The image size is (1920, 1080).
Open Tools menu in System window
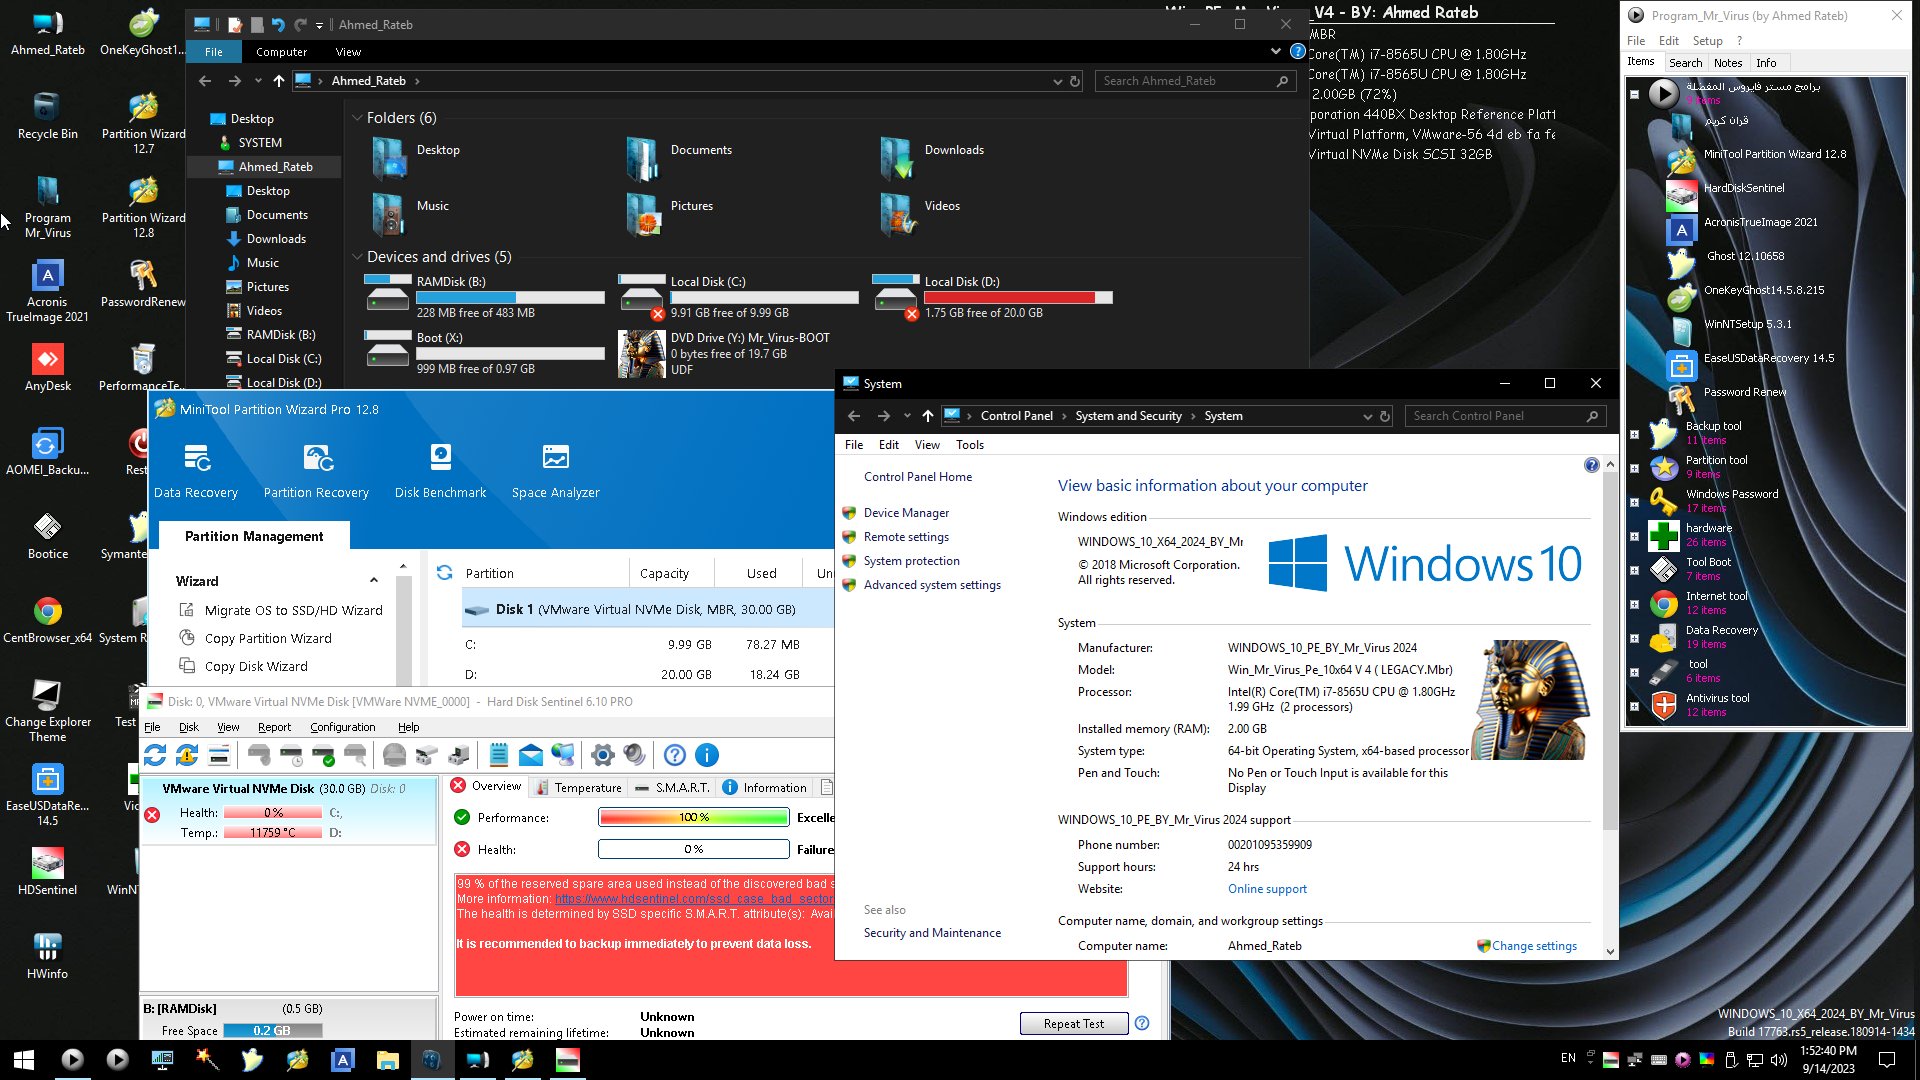point(970,445)
